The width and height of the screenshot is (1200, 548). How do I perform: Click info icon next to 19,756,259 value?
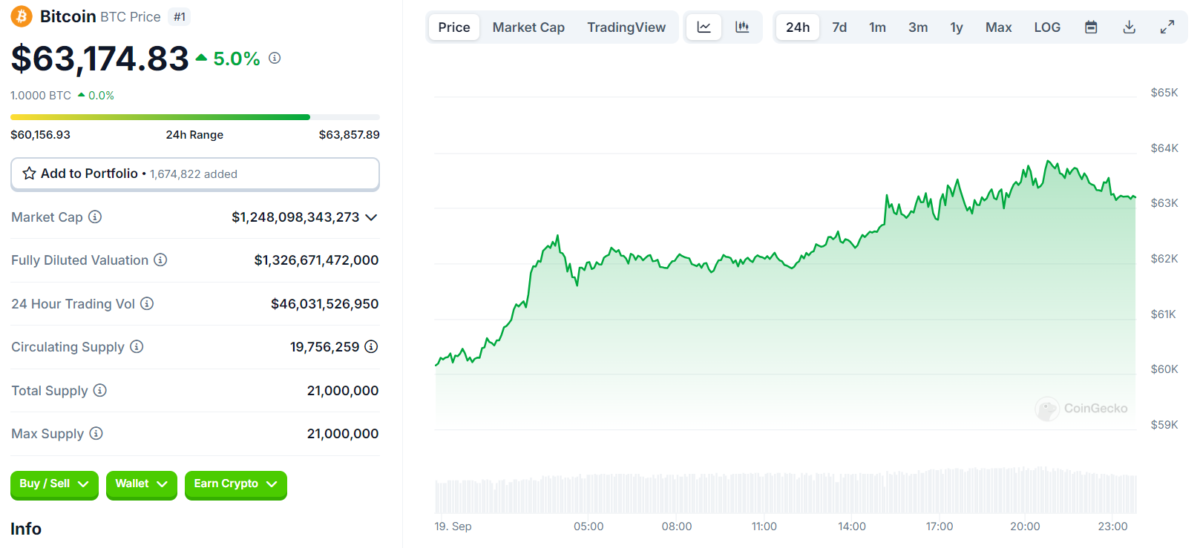tap(371, 347)
